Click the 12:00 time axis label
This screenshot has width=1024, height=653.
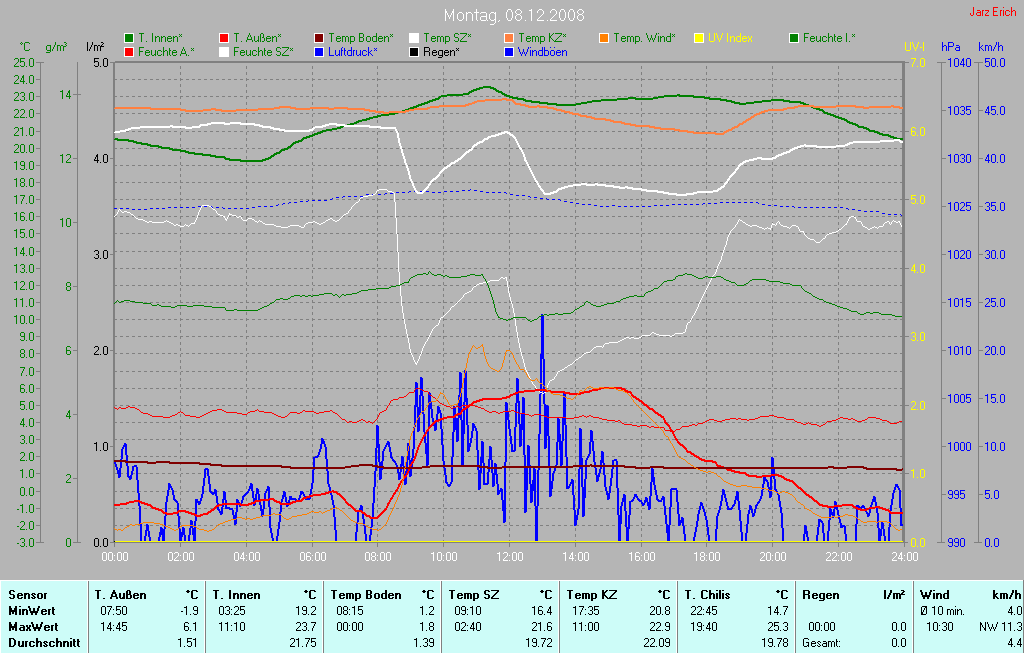click(509, 557)
